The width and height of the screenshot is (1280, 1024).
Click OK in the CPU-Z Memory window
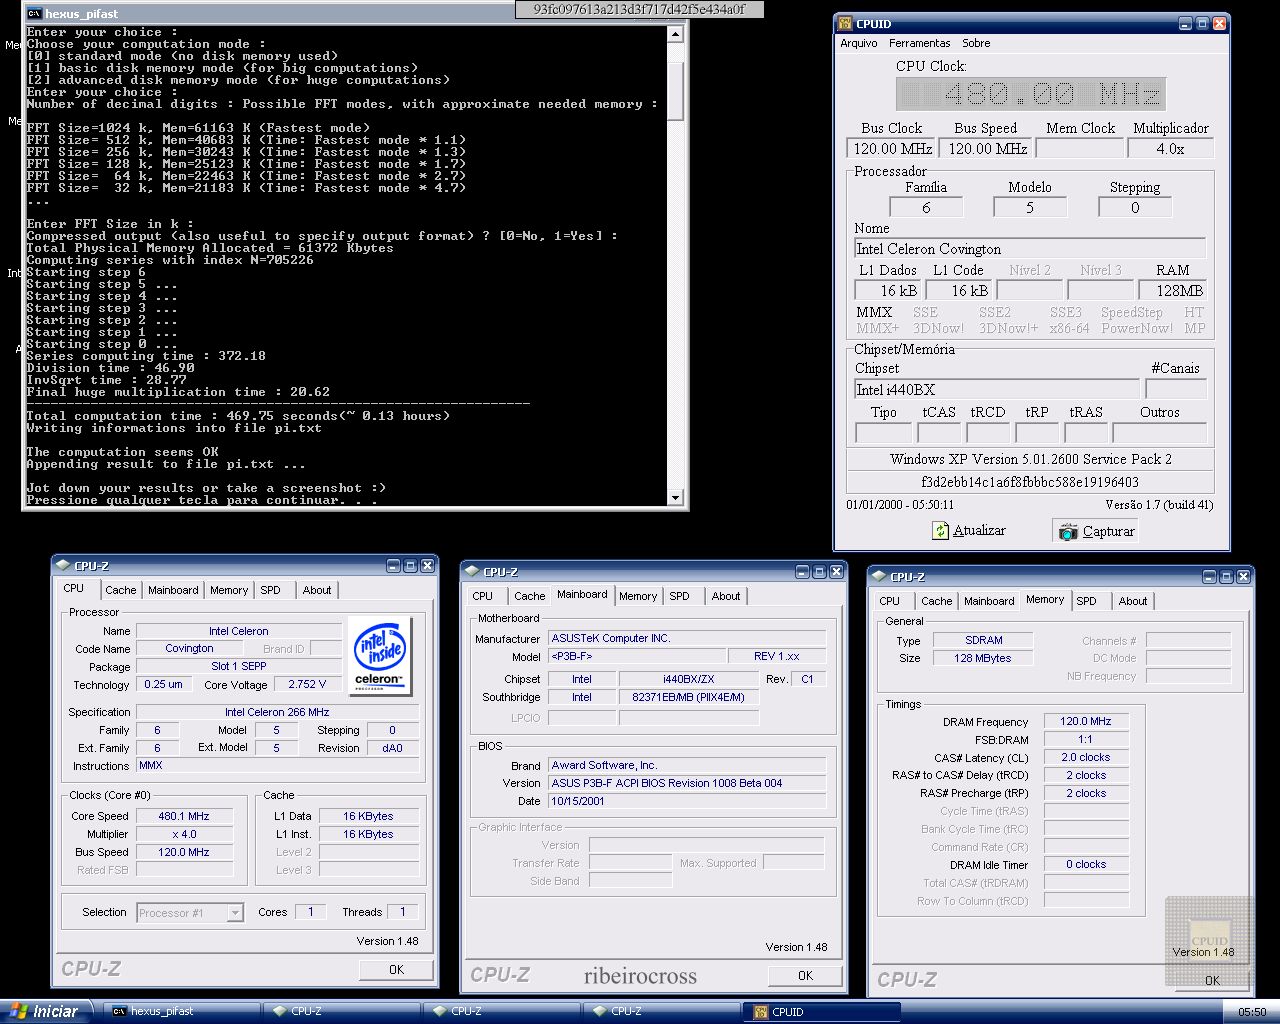tap(1212, 980)
